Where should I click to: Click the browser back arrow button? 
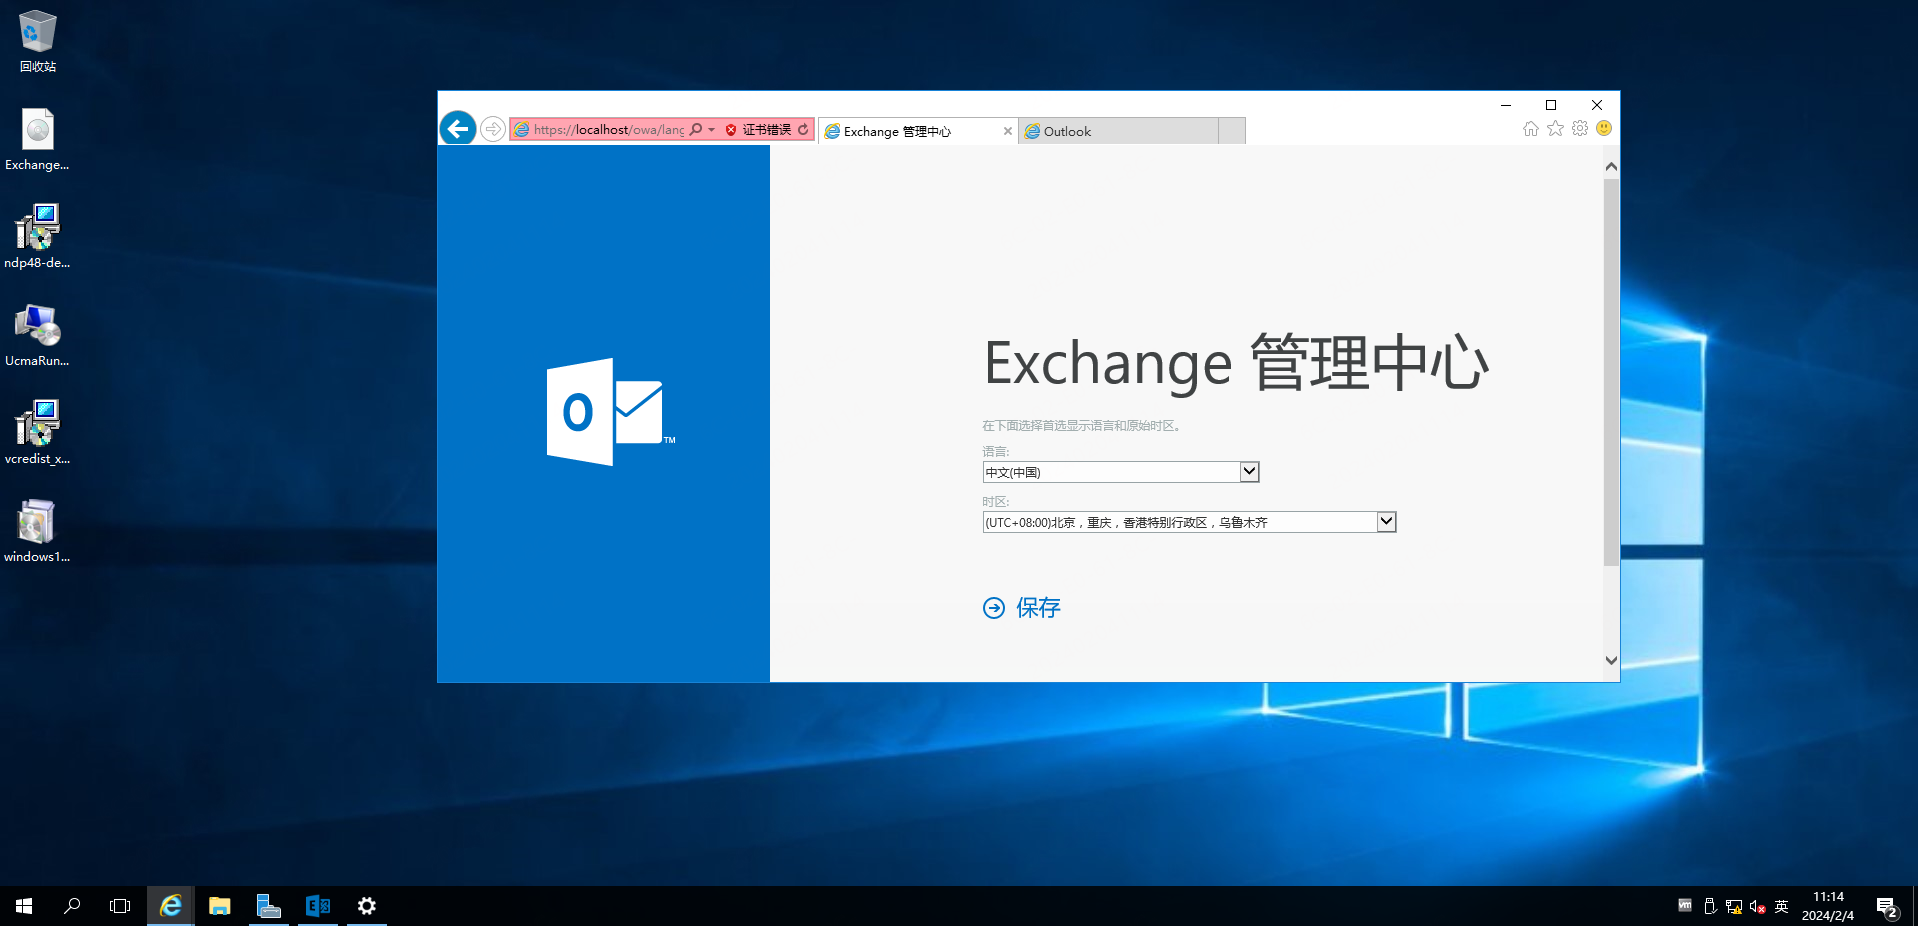tap(458, 129)
